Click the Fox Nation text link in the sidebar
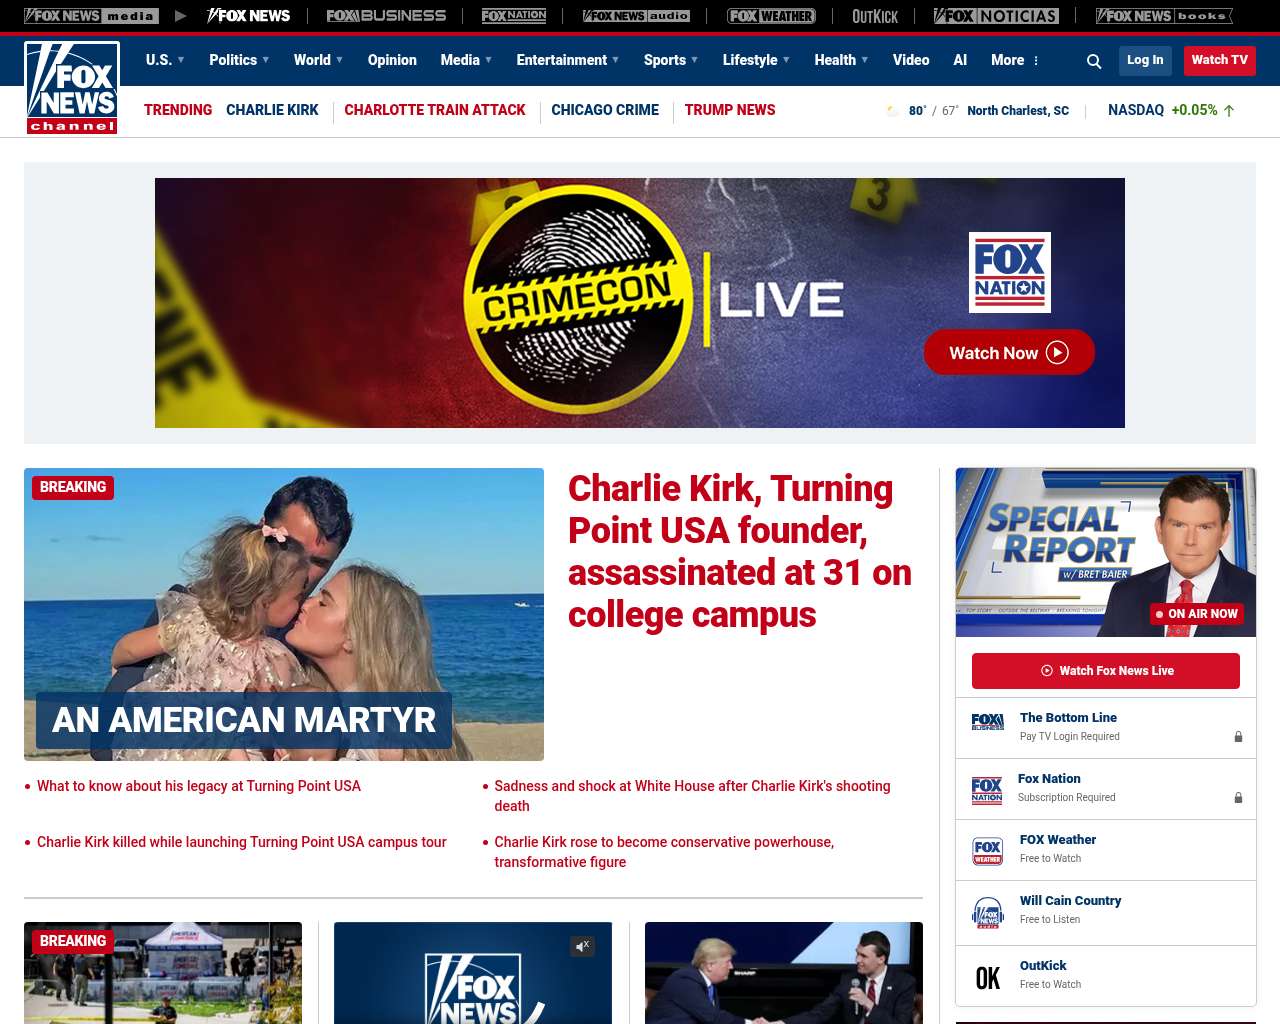Image resolution: width=1280 pixels, height=1024 pixels. pyautogui.click(x=1049, y=779)
